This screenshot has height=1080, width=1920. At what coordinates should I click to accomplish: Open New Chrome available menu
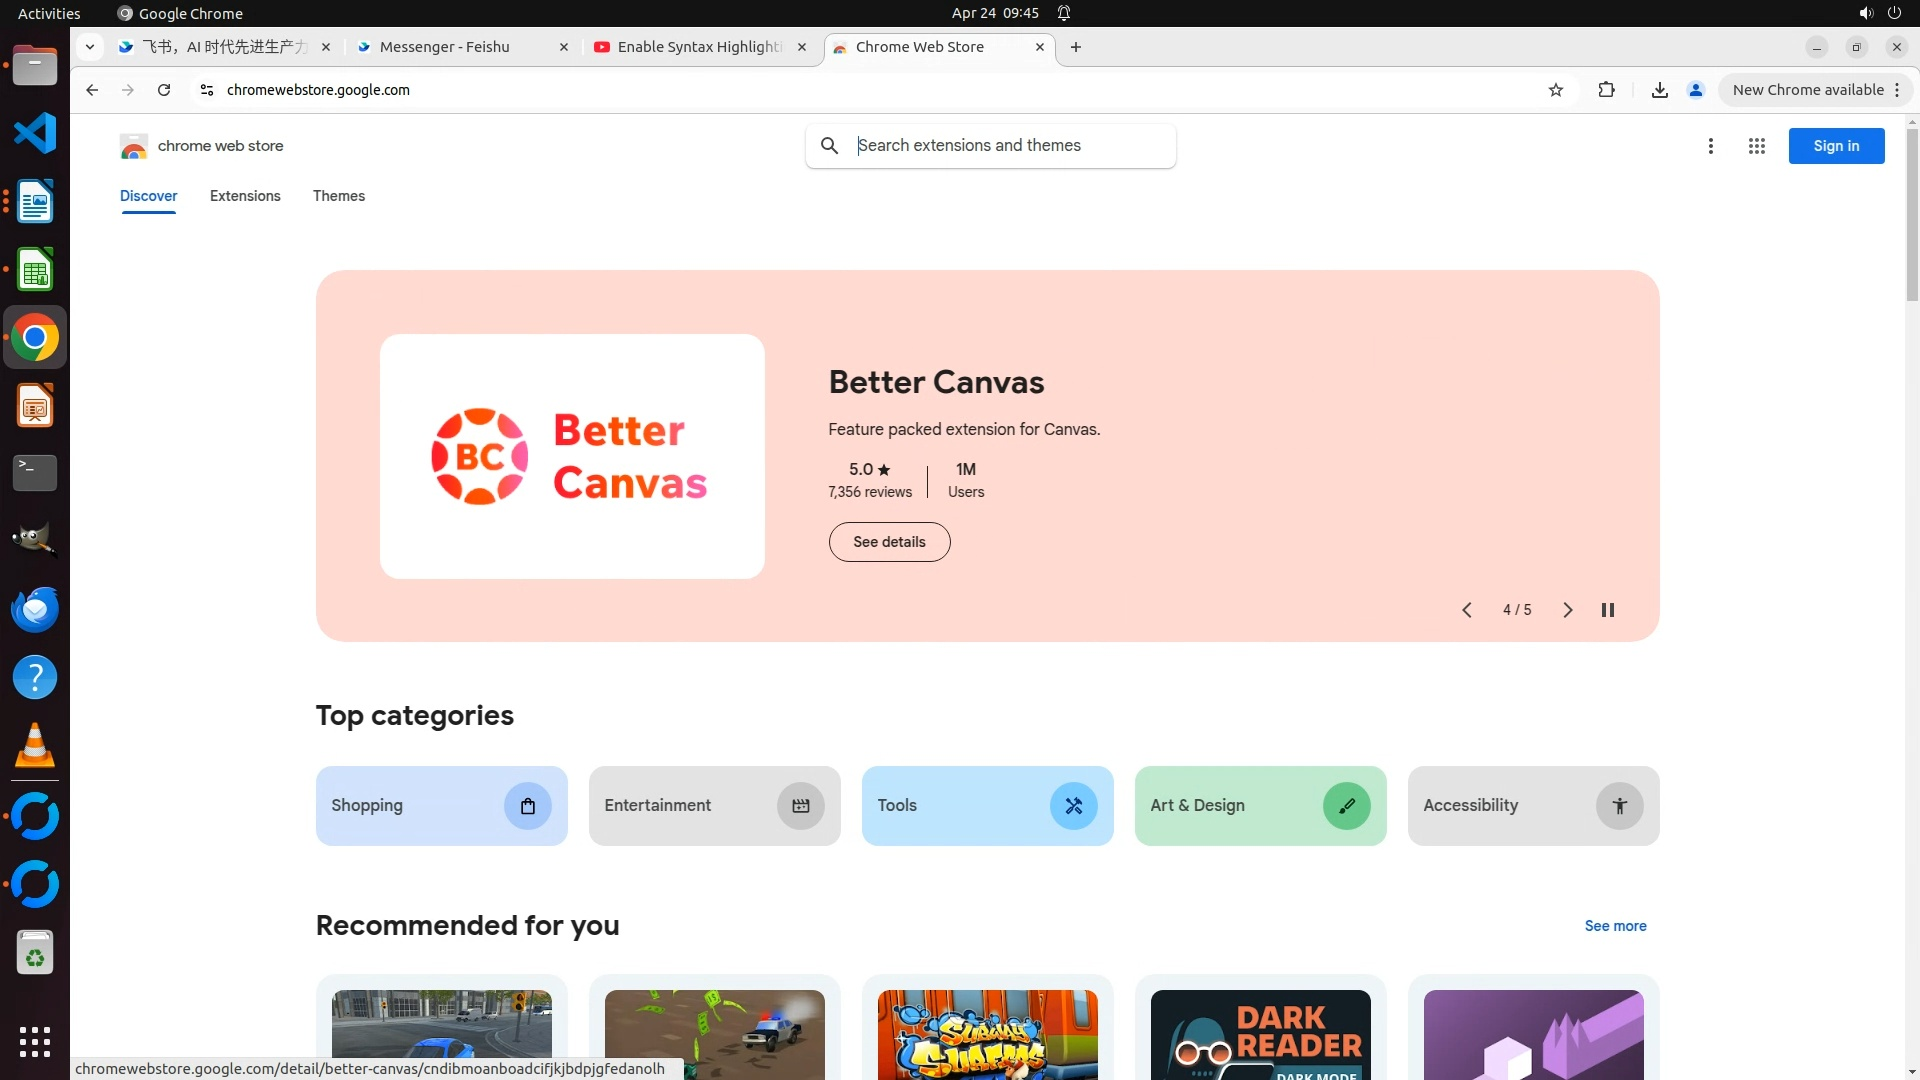pyautogui.click(x=1815, y=90)
